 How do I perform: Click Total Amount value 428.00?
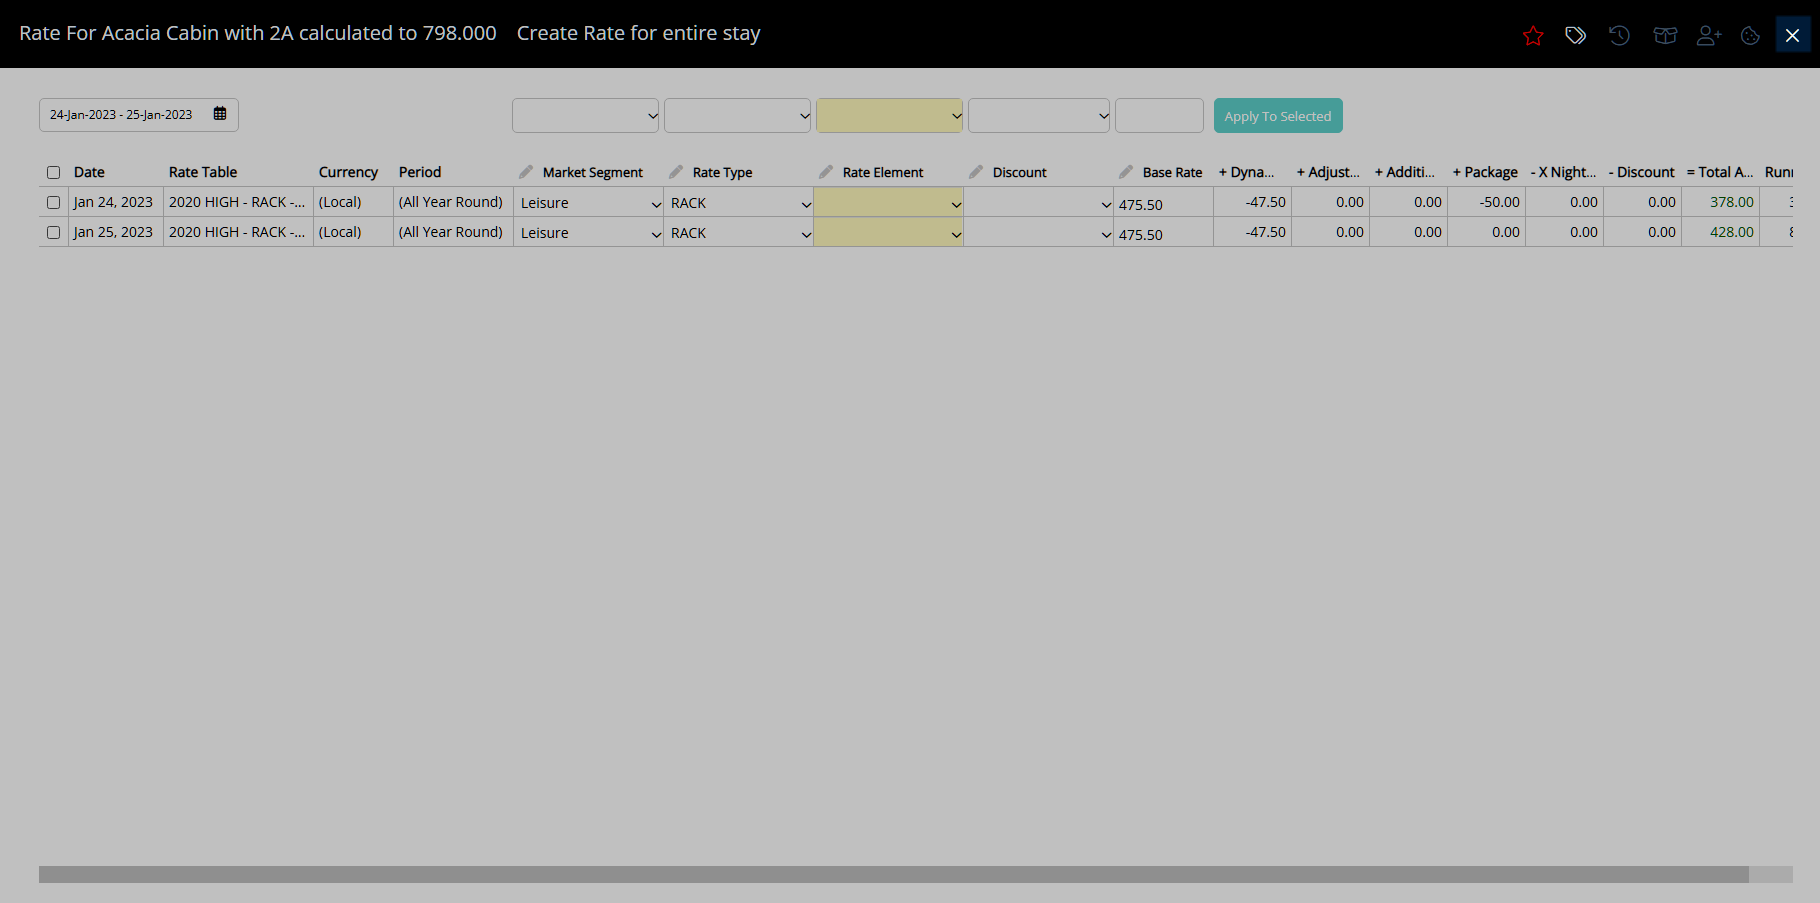click(1732, 232)
